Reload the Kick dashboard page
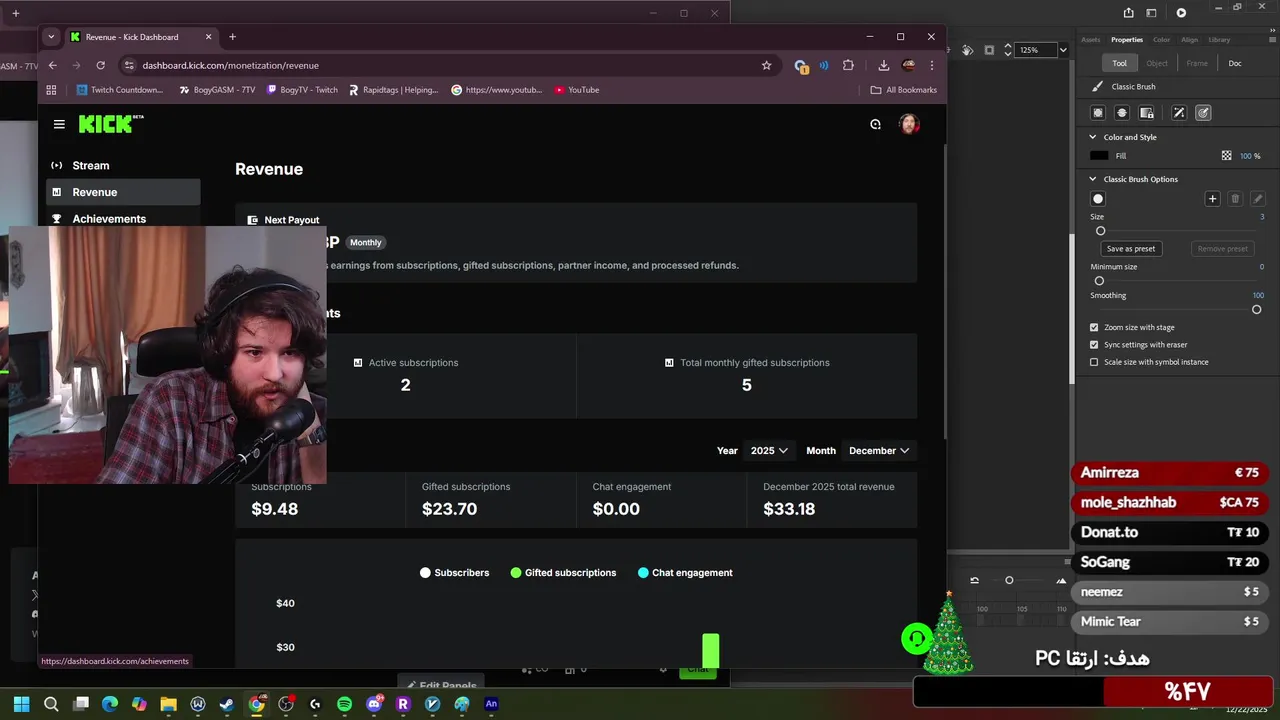 100,65
